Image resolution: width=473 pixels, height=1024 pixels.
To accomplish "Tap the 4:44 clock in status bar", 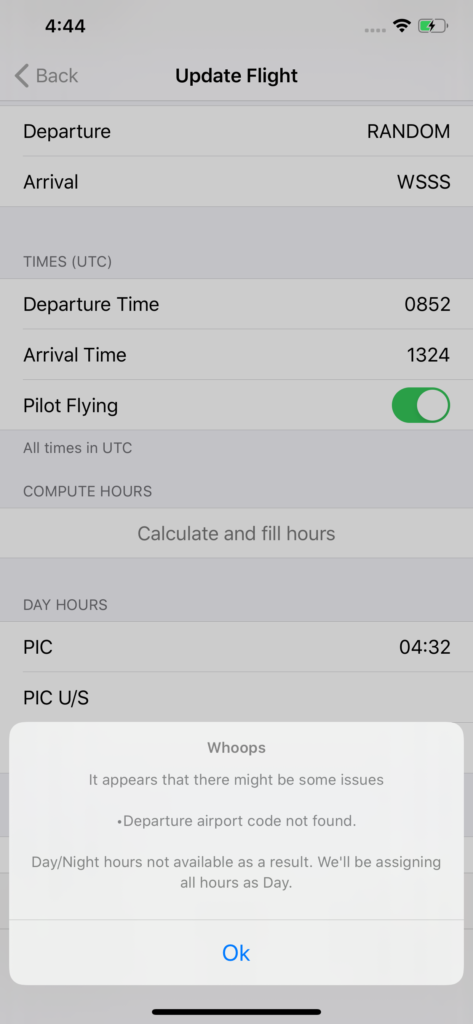I will coord(65,26).
